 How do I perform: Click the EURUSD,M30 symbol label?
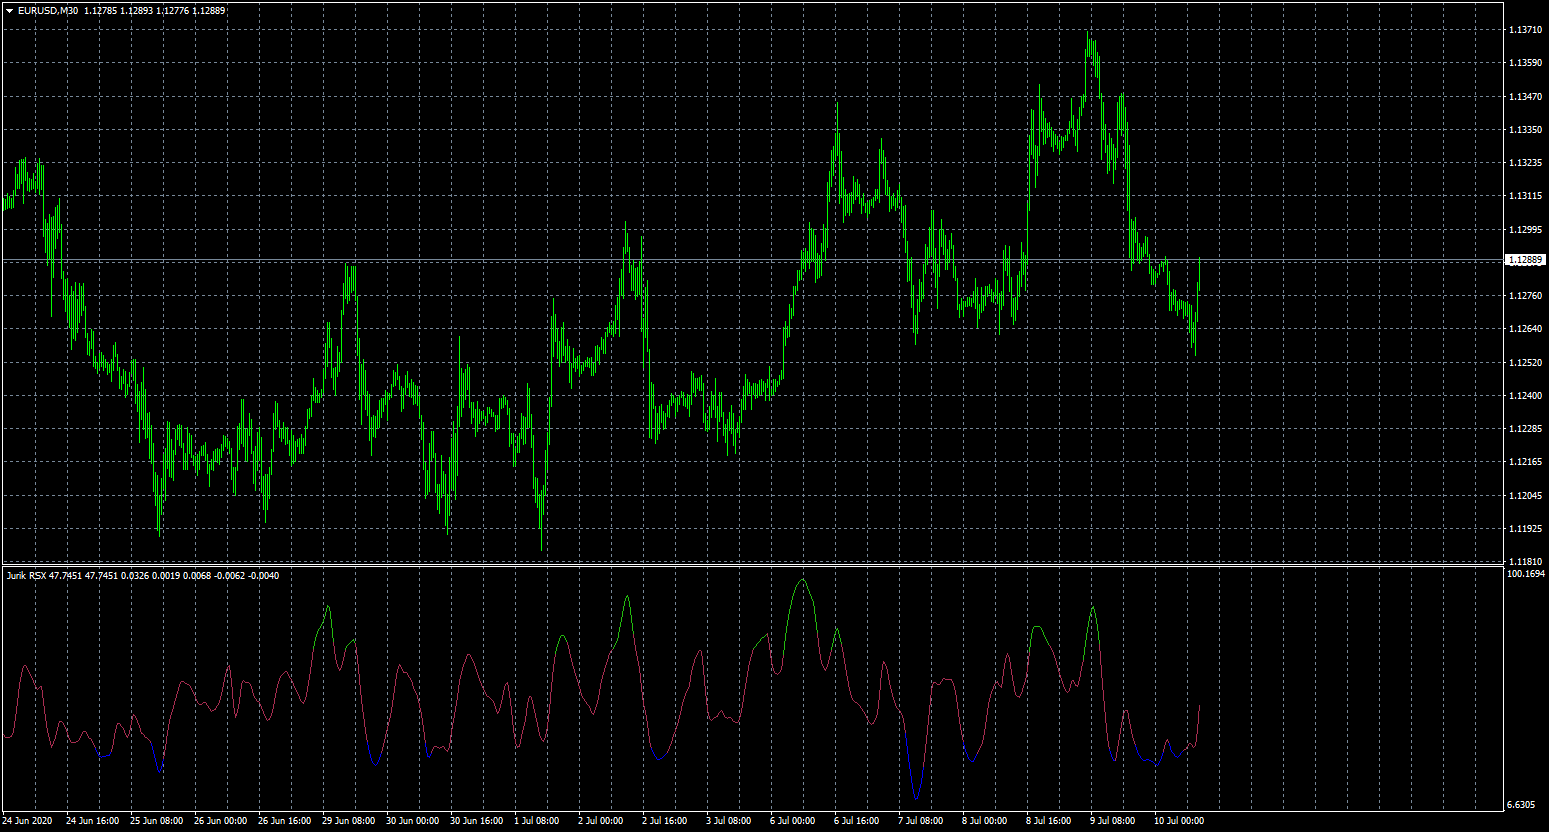[48, 11]
